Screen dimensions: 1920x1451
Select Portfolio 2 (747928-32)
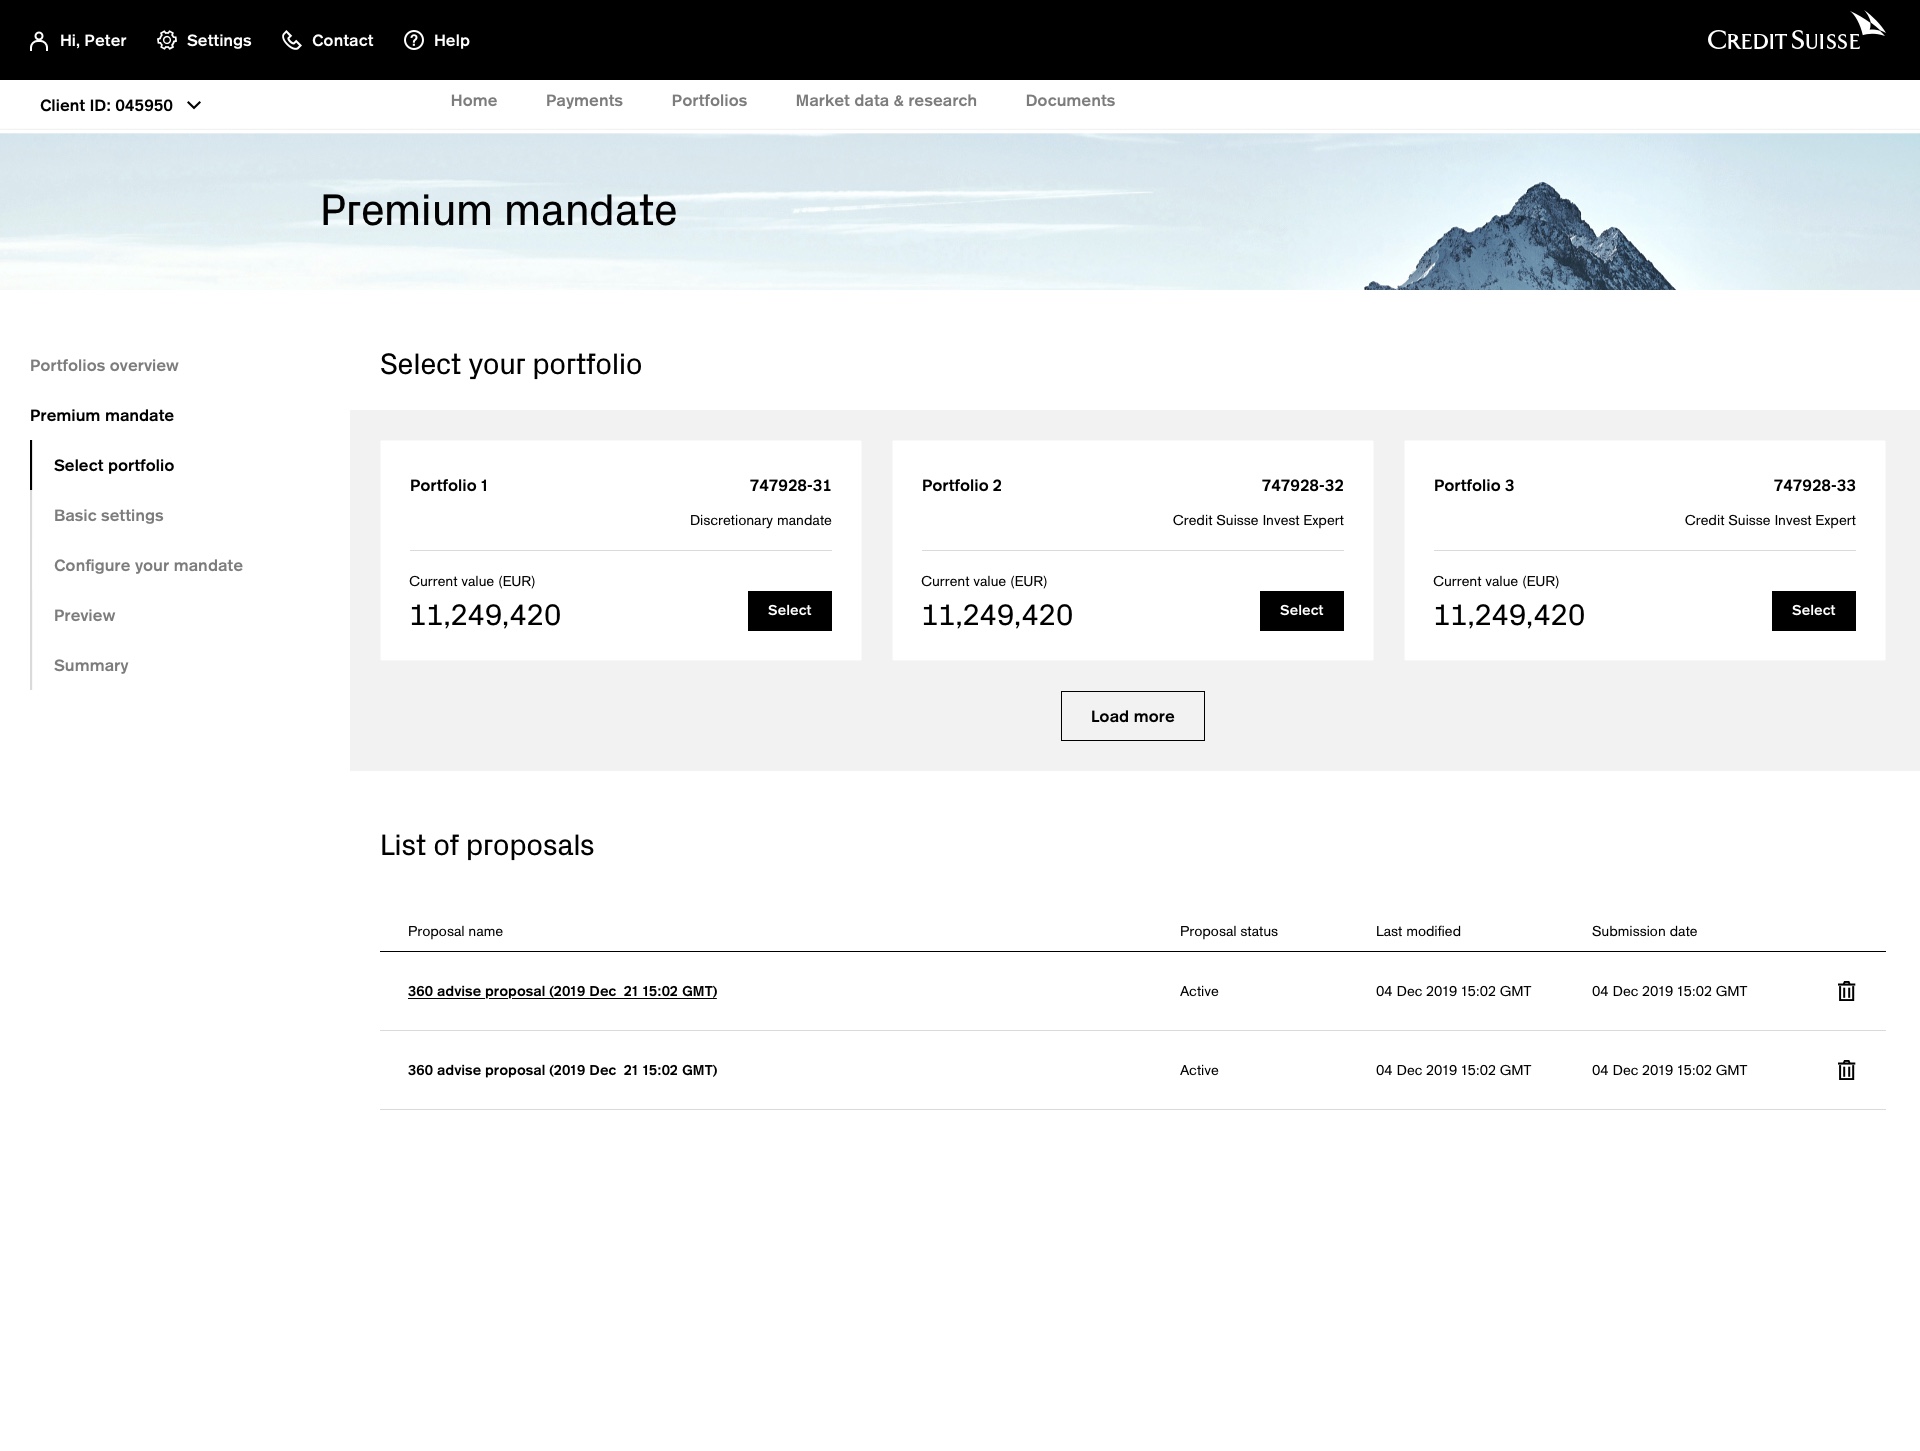[x=1302, y=611]
